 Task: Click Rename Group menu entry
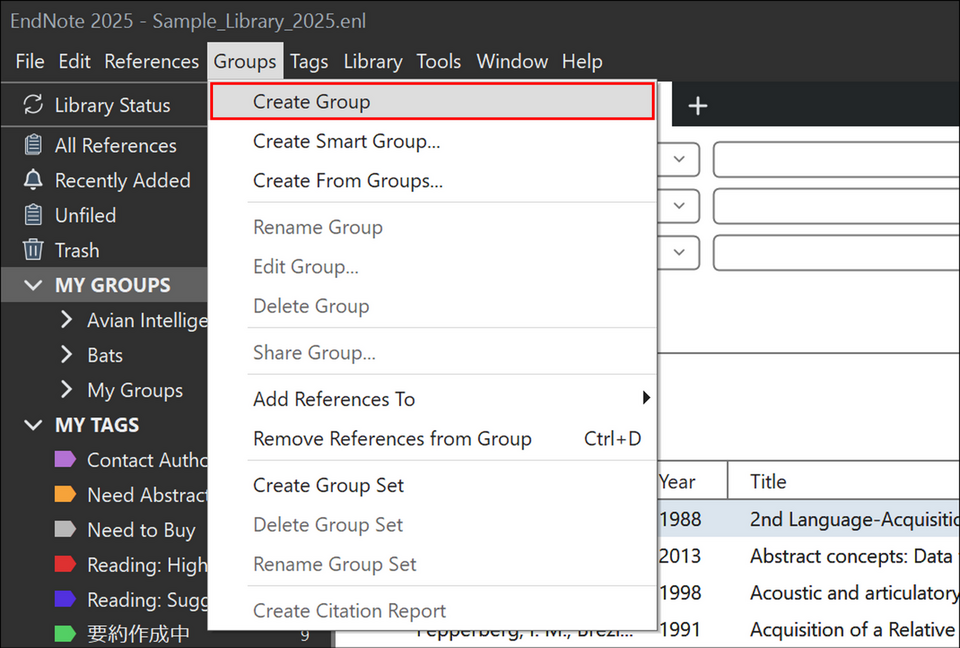tap(432, 227)
